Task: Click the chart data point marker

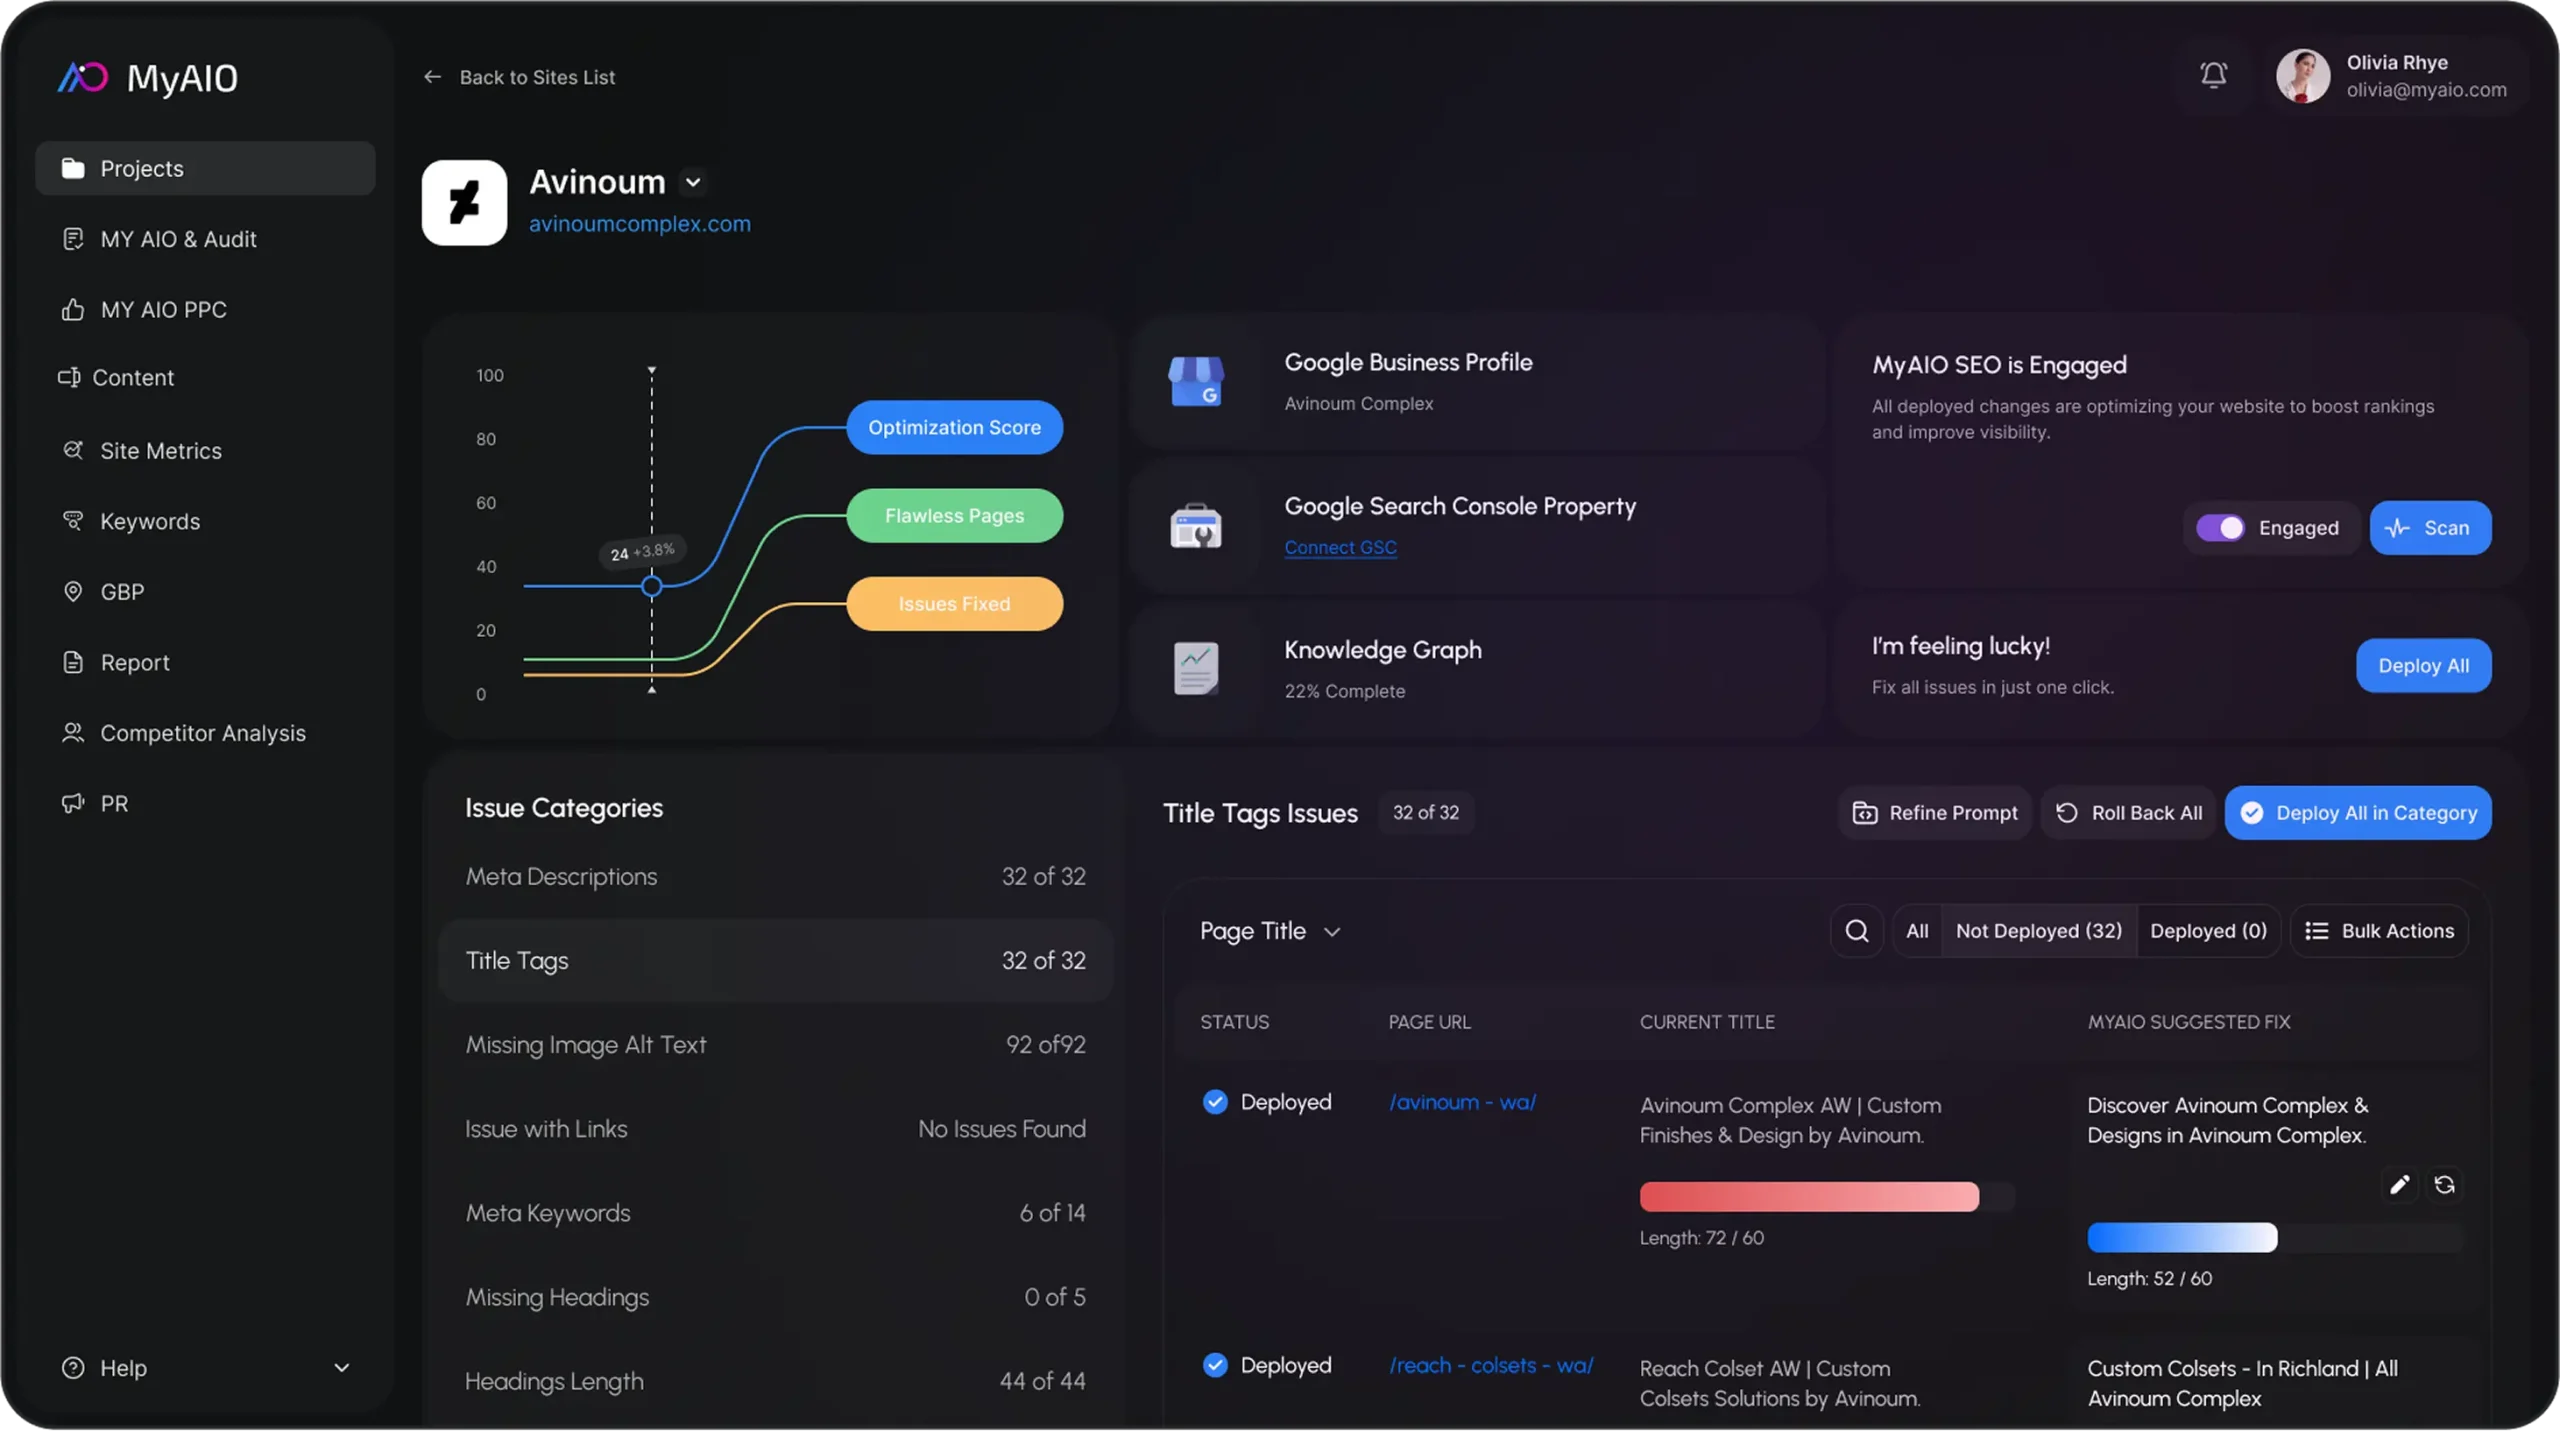Action: click(651, 586)
